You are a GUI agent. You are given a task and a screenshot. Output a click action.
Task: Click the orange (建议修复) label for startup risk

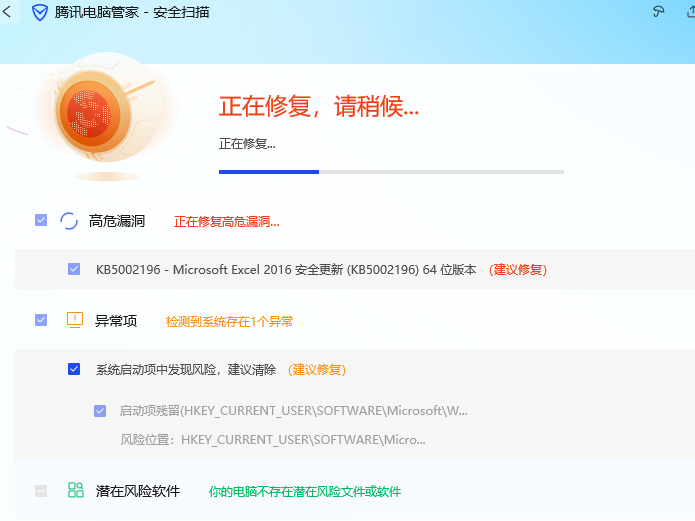[x=317, y=370]
